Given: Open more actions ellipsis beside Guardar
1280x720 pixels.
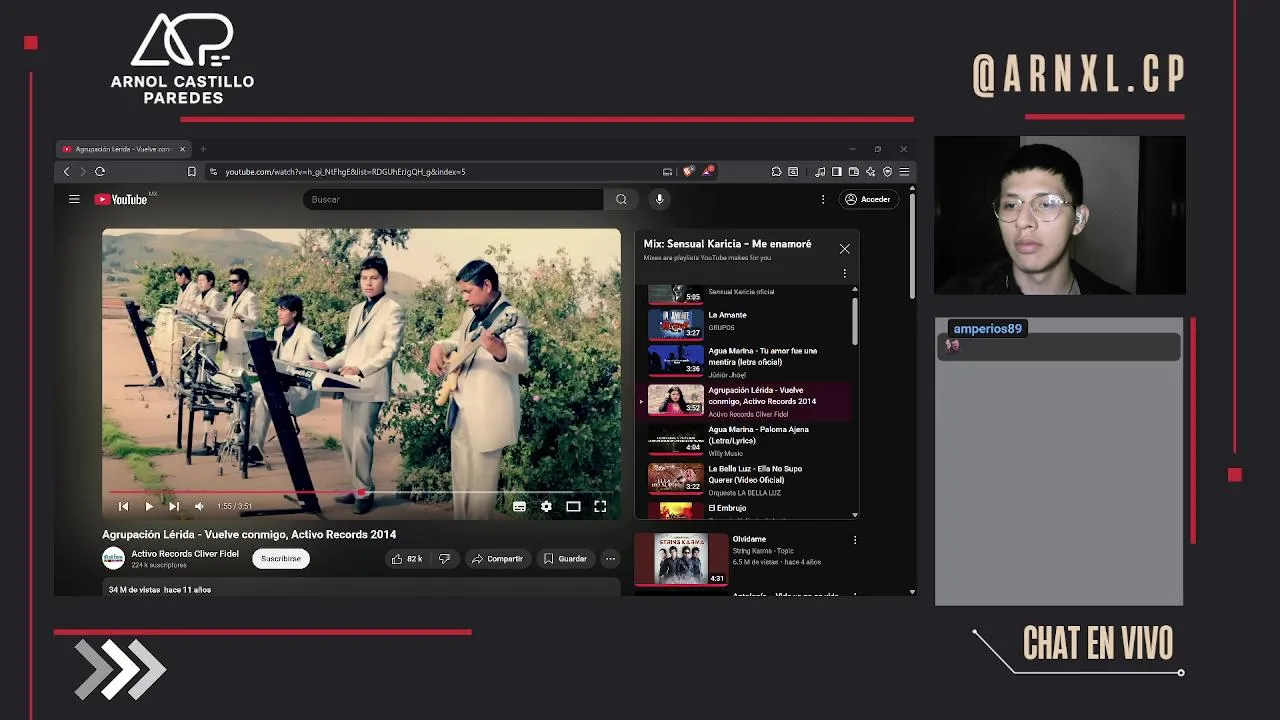Looking at the screenshot, I should click(x=610, y=559).
